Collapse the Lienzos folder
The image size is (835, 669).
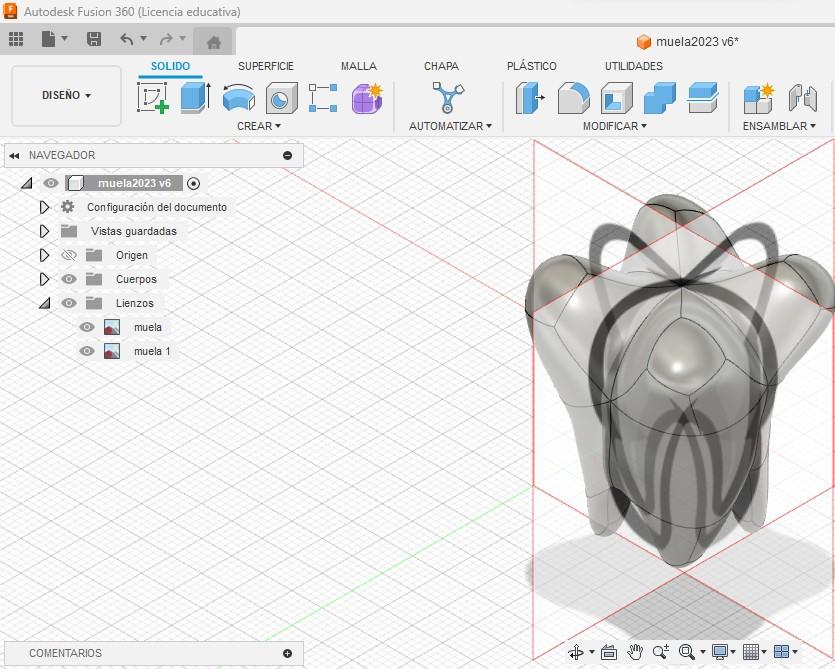coord(45,303)
